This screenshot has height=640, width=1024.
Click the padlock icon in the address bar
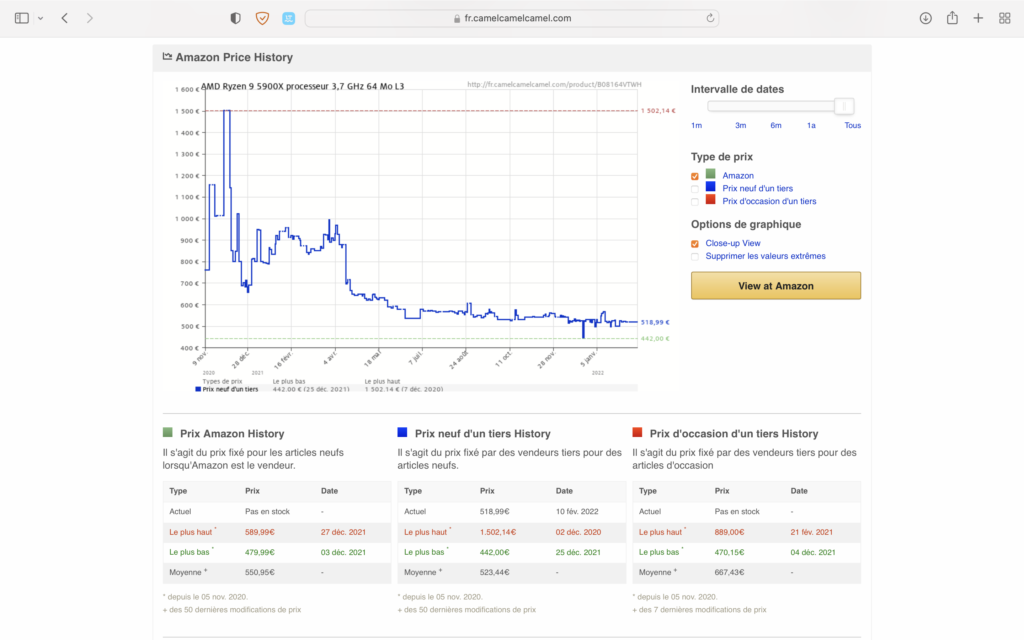pos(457,18)
